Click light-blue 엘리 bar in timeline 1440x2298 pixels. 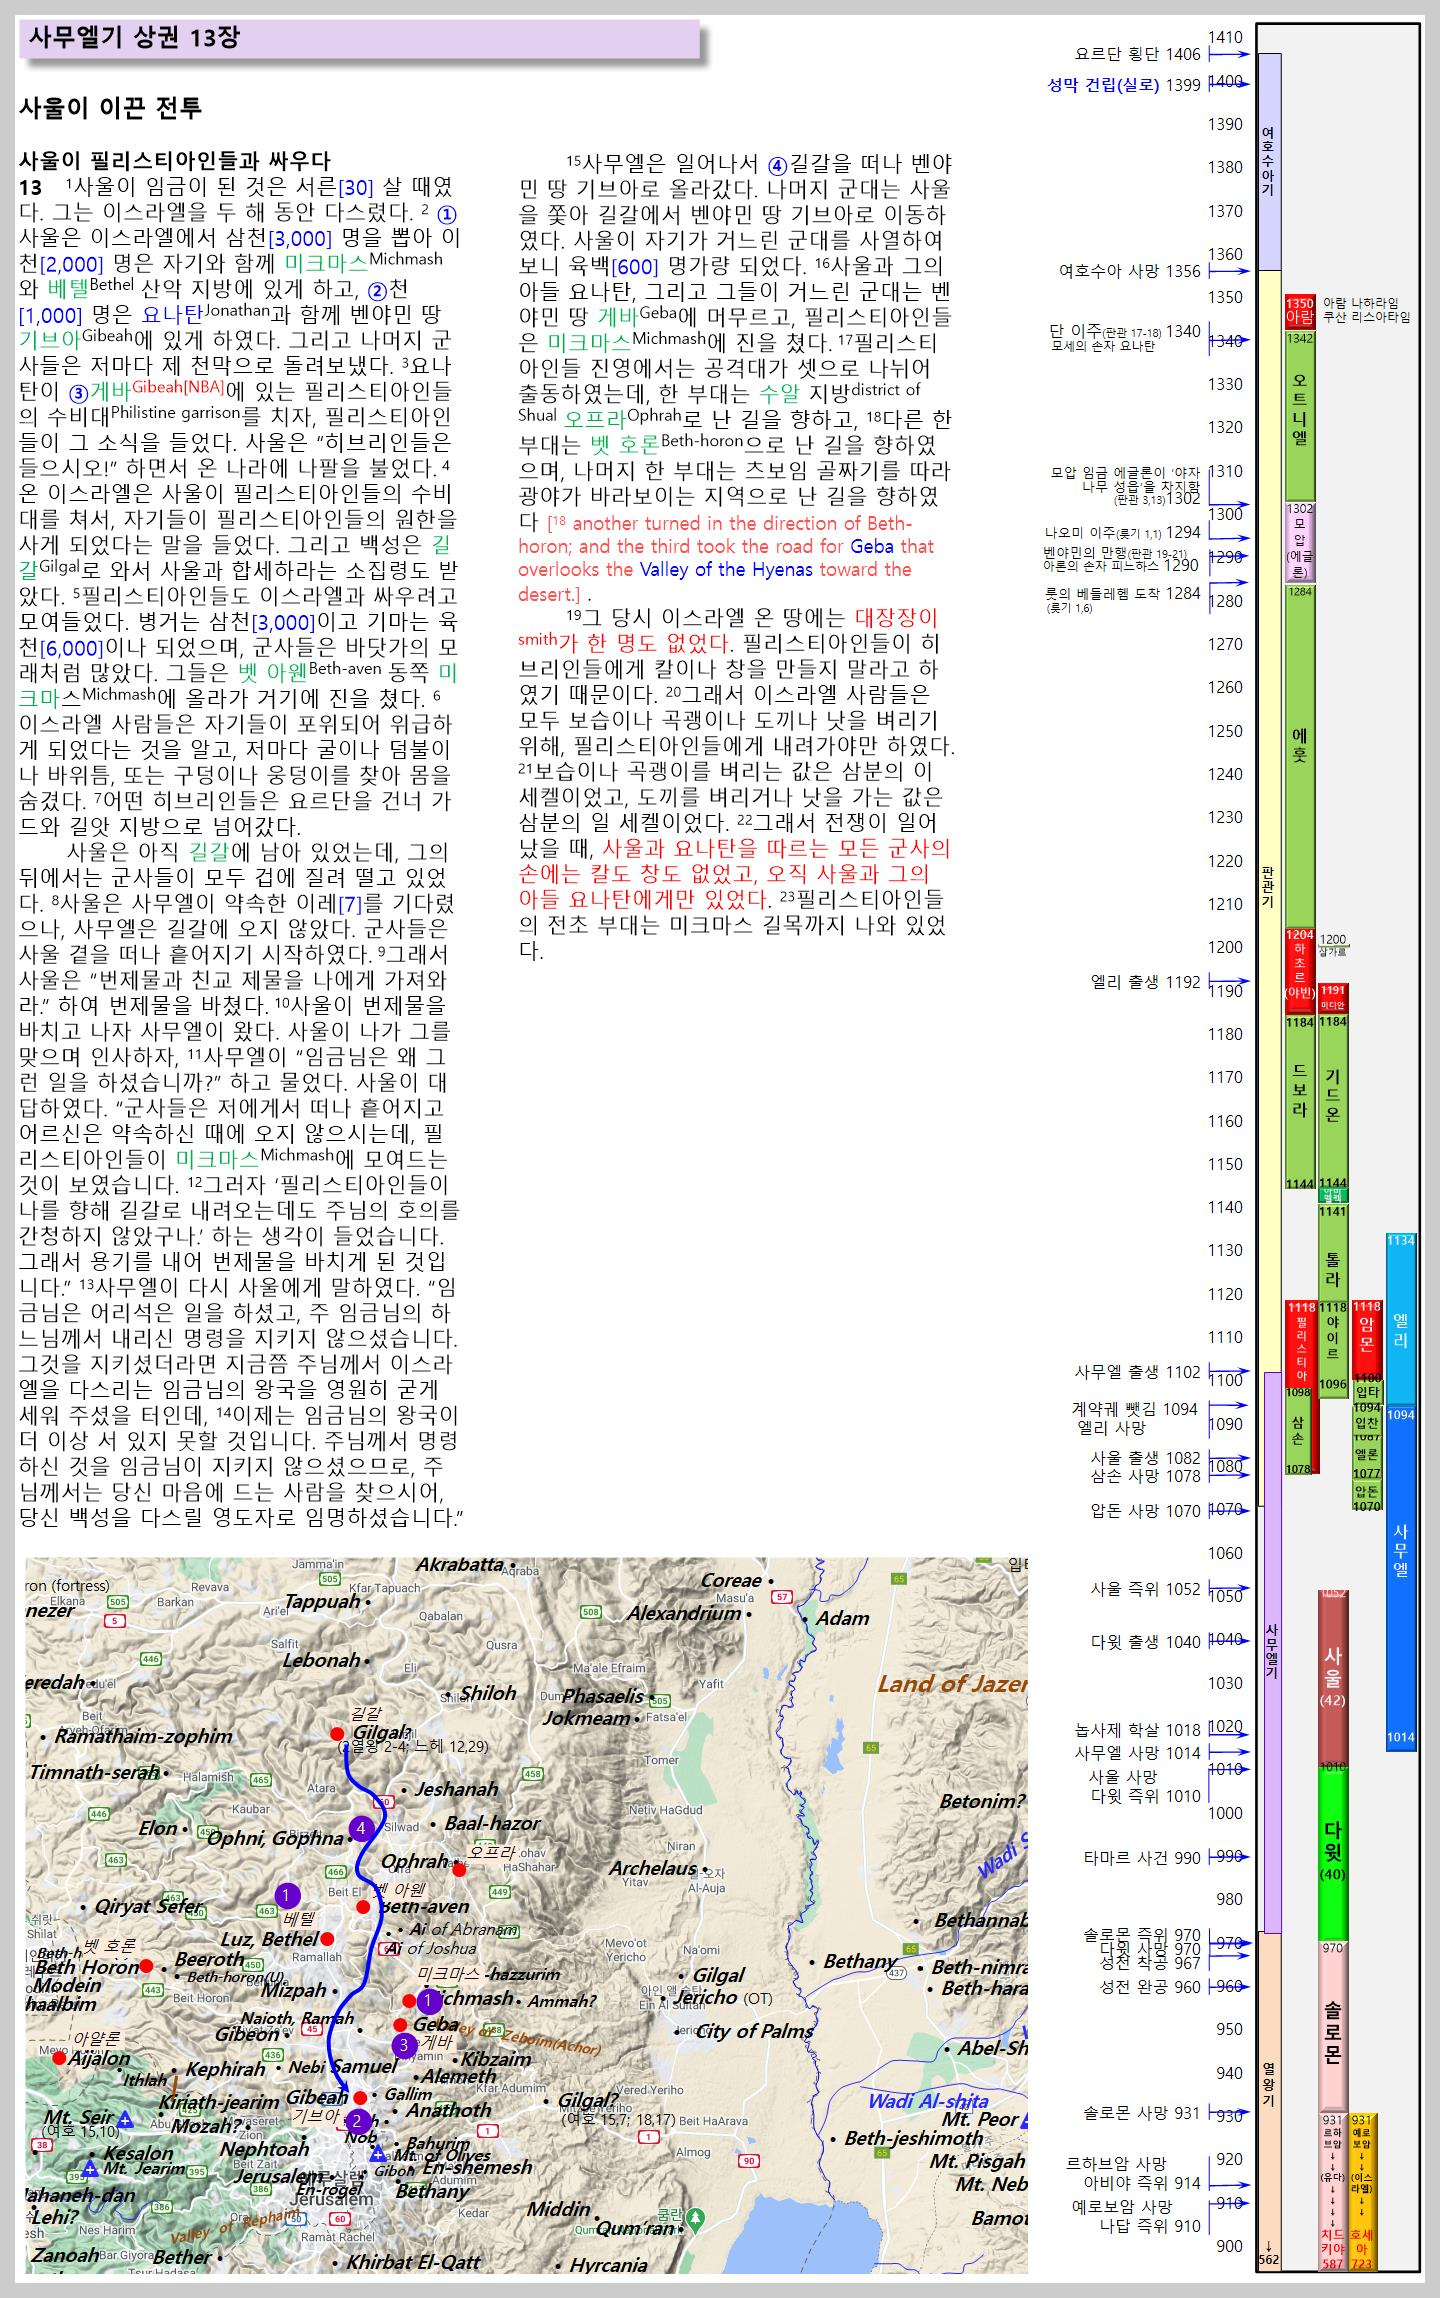point(1401,1320)
